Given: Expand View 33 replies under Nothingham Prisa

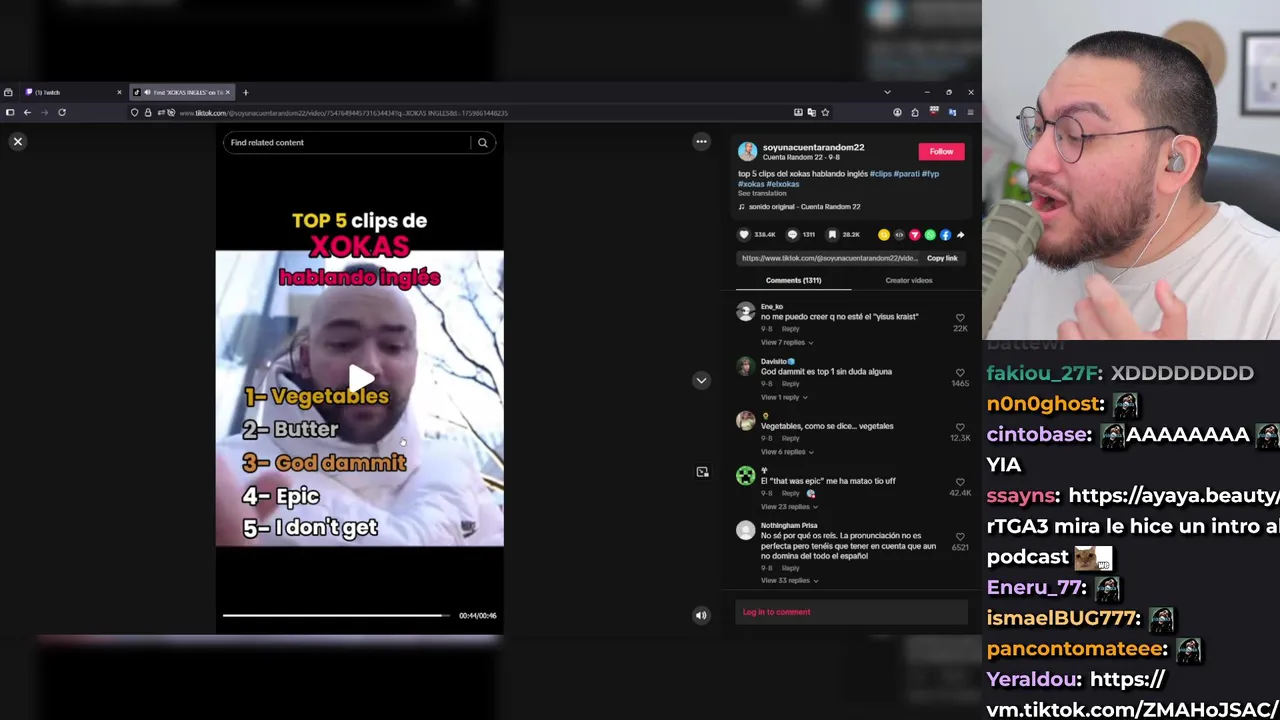Looking at the screenshot, I should point(788,581).
